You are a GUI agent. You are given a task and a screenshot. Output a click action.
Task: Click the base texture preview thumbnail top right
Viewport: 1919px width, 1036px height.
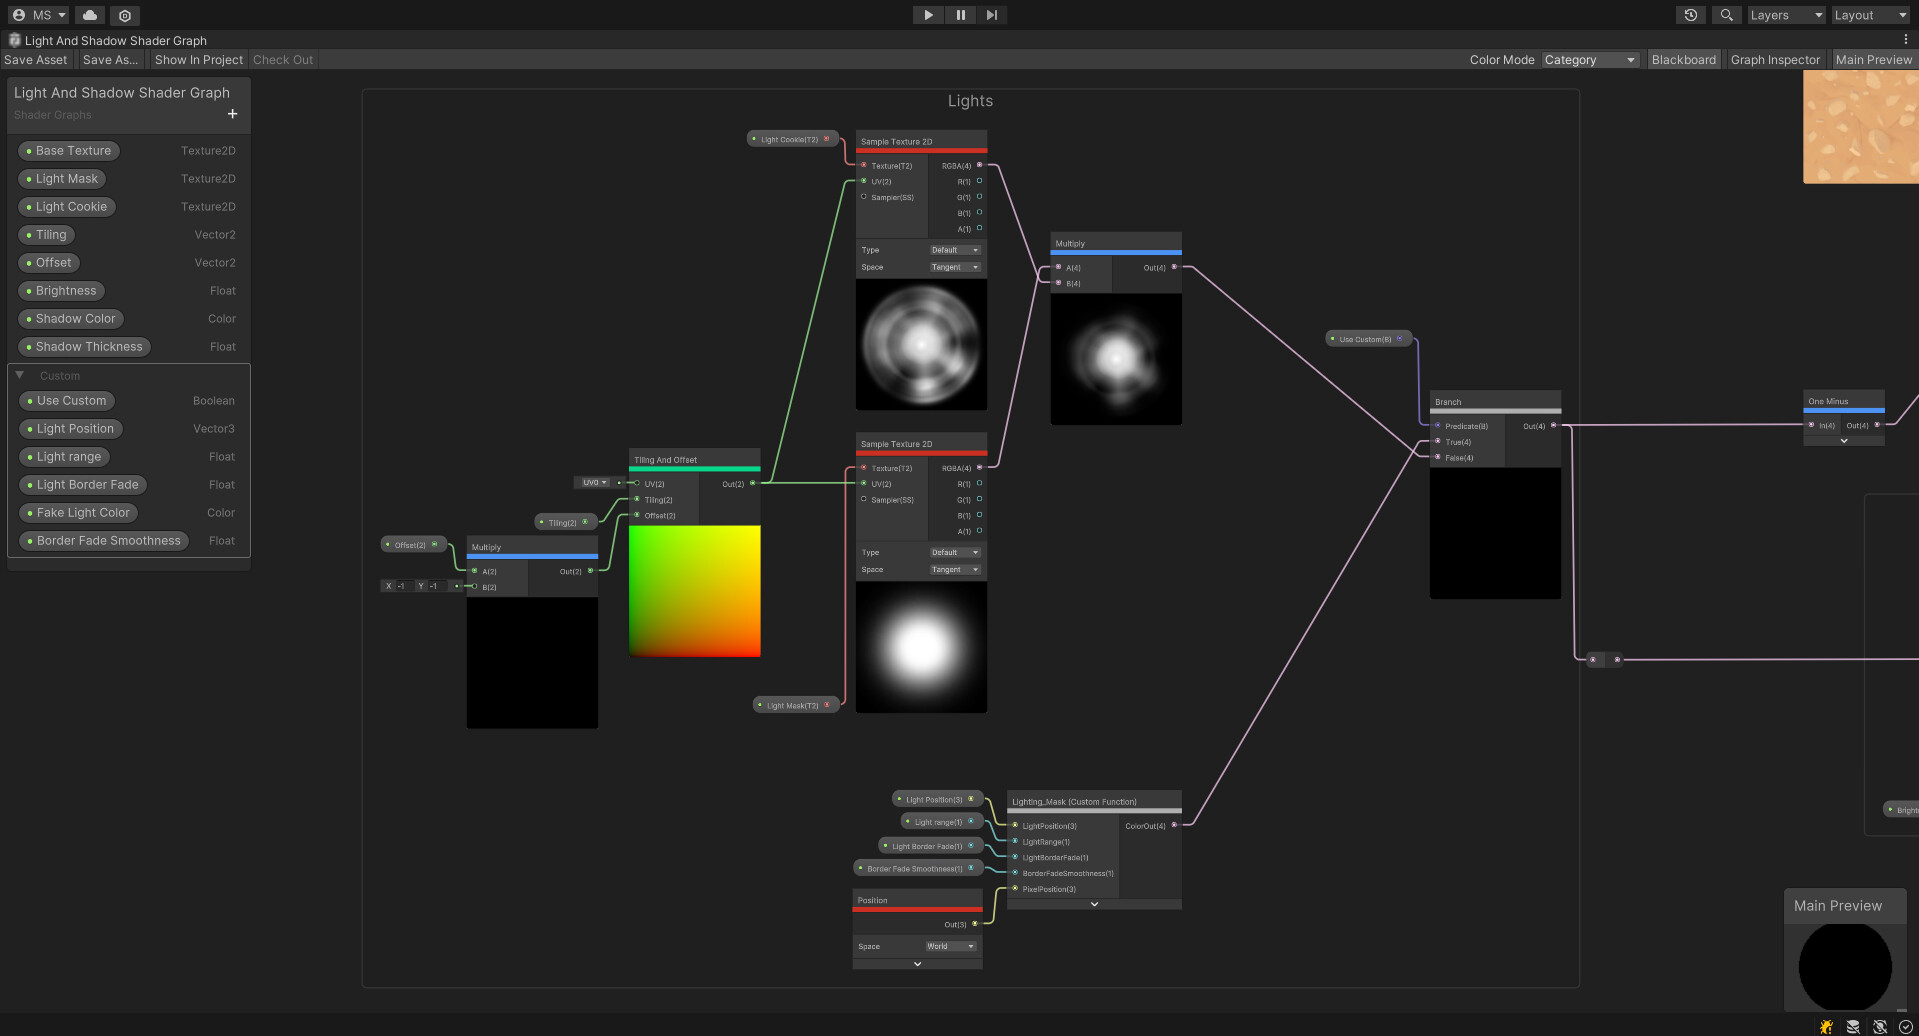pos(1861,126)
